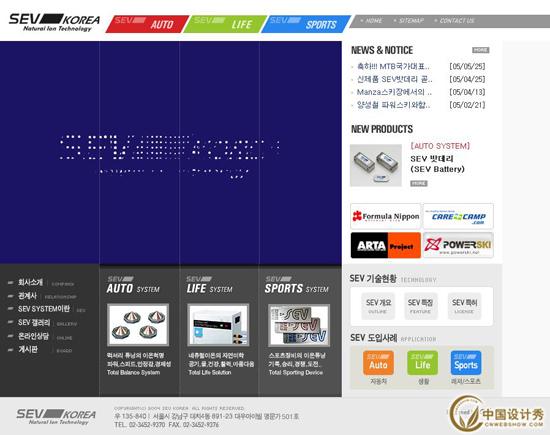Click the AUTO System cone products image

(138, 325)
